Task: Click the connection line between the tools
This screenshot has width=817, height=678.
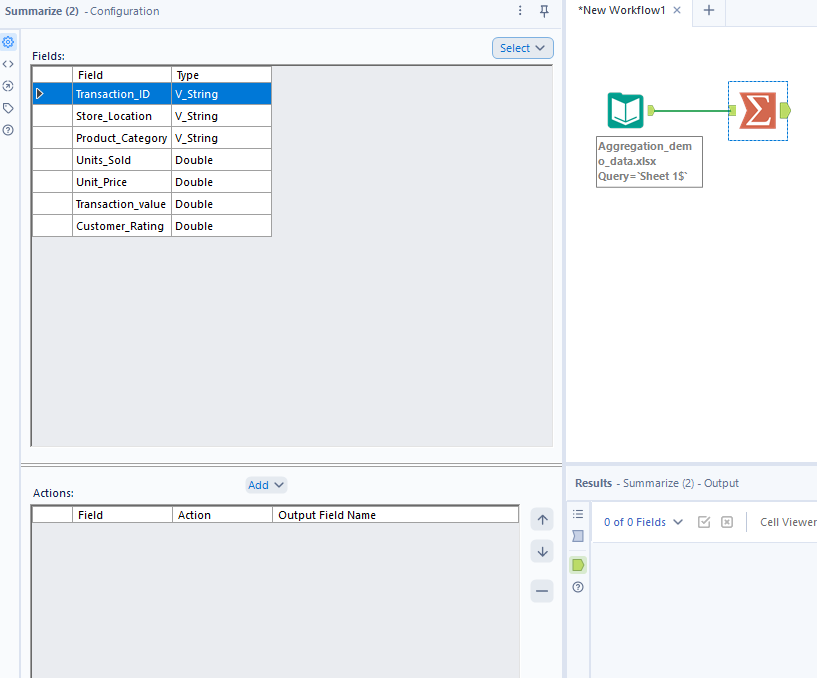Action: pos(692,110)
